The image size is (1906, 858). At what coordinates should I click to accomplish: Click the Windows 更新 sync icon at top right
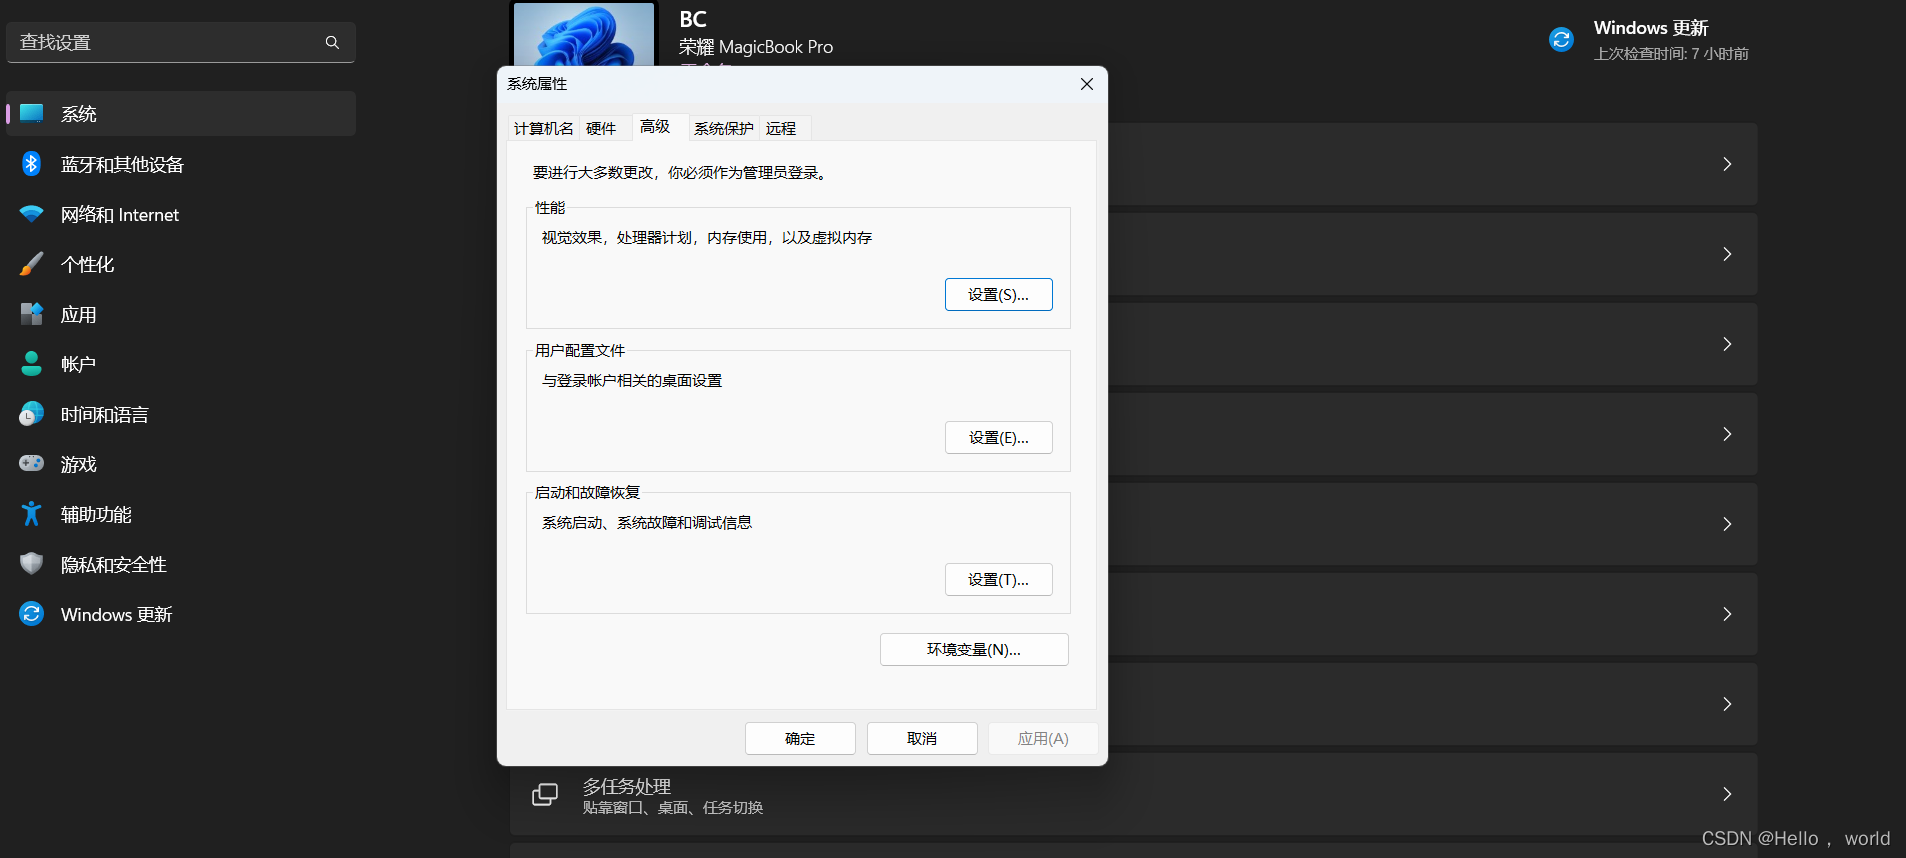point(1561,39)
